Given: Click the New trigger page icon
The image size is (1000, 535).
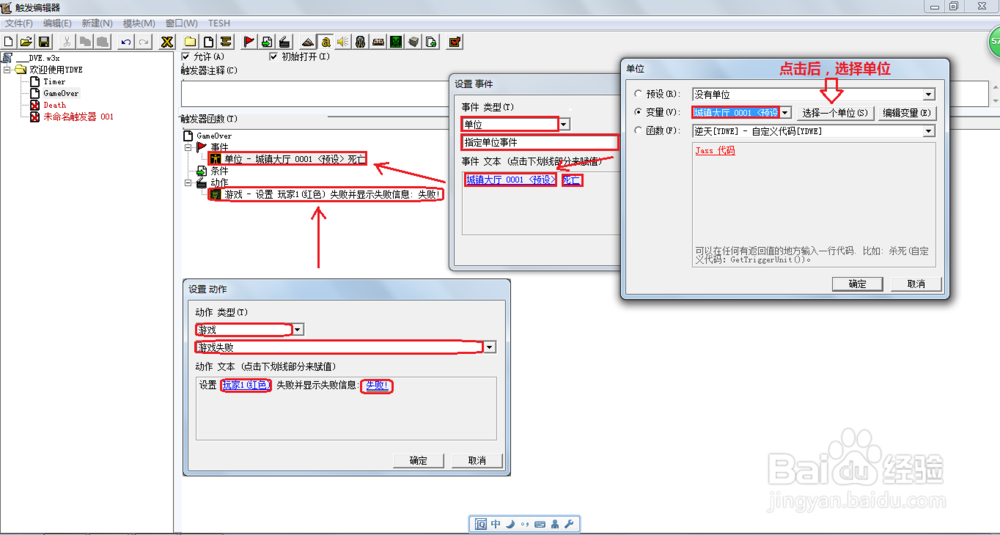Looking at the screenshot, I should [x=208, y=42].
